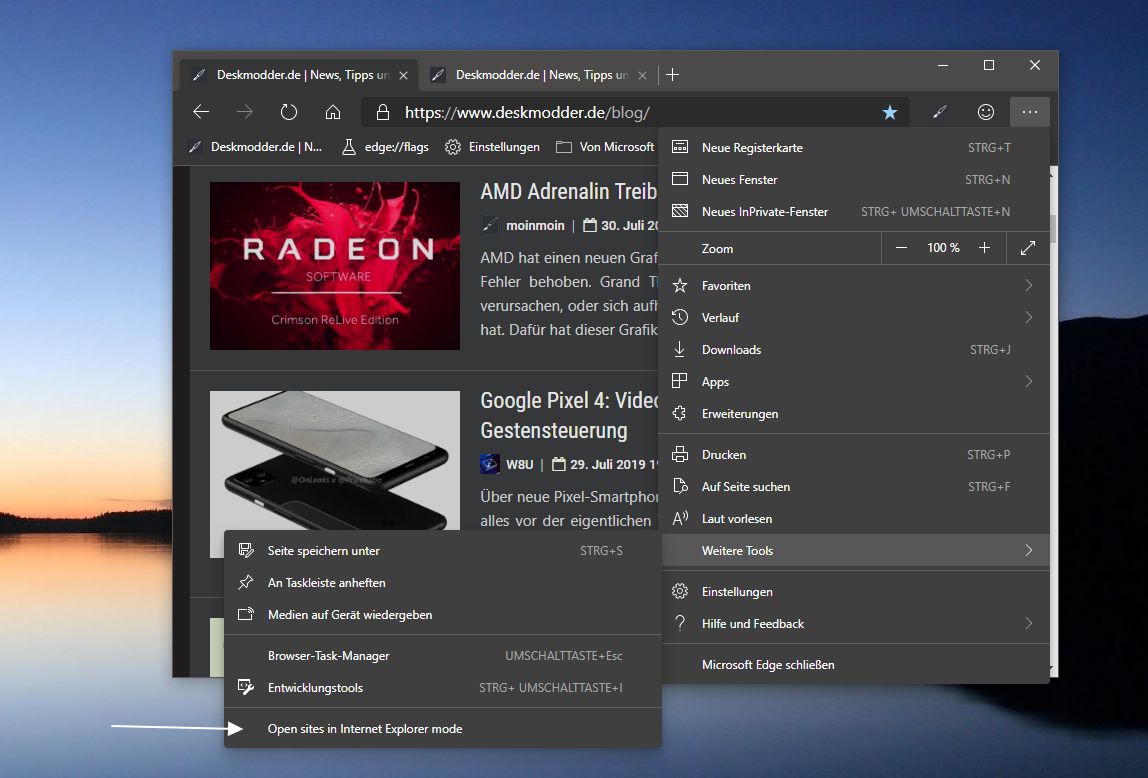Maximize the Edge browser window
This screenshot has height=778, width=1148.
pyautogui.click(x=988, y=65)
